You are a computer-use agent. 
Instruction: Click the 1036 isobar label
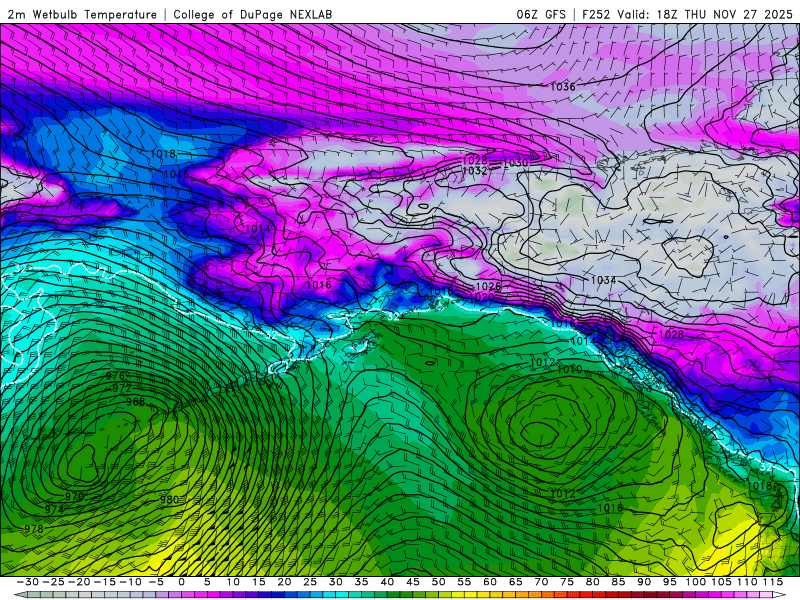[563, 87]
